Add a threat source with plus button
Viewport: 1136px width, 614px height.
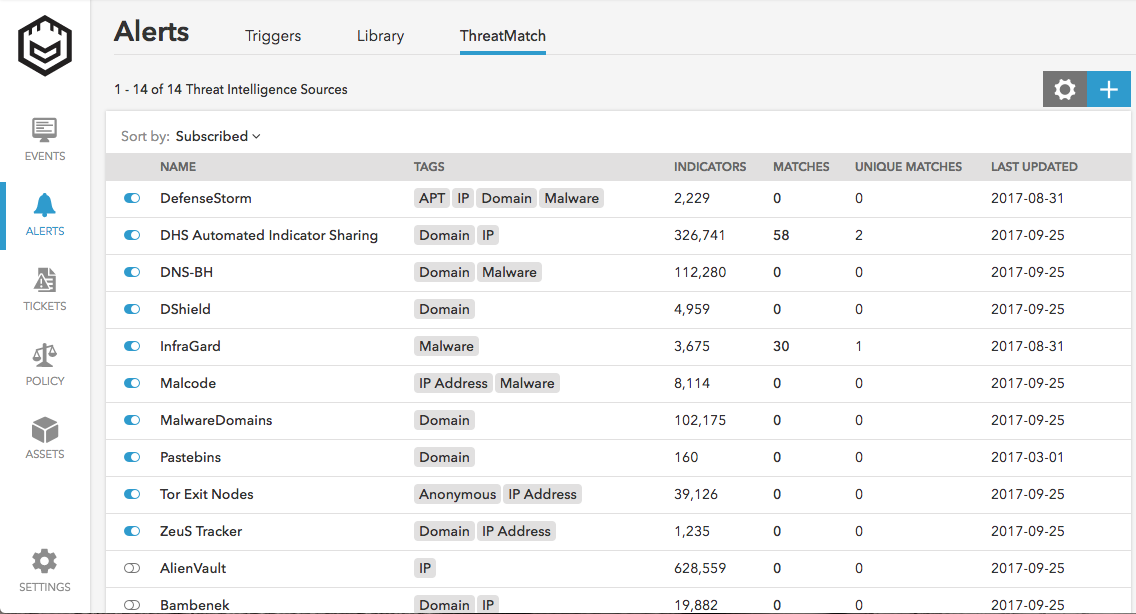point(1109,89)
